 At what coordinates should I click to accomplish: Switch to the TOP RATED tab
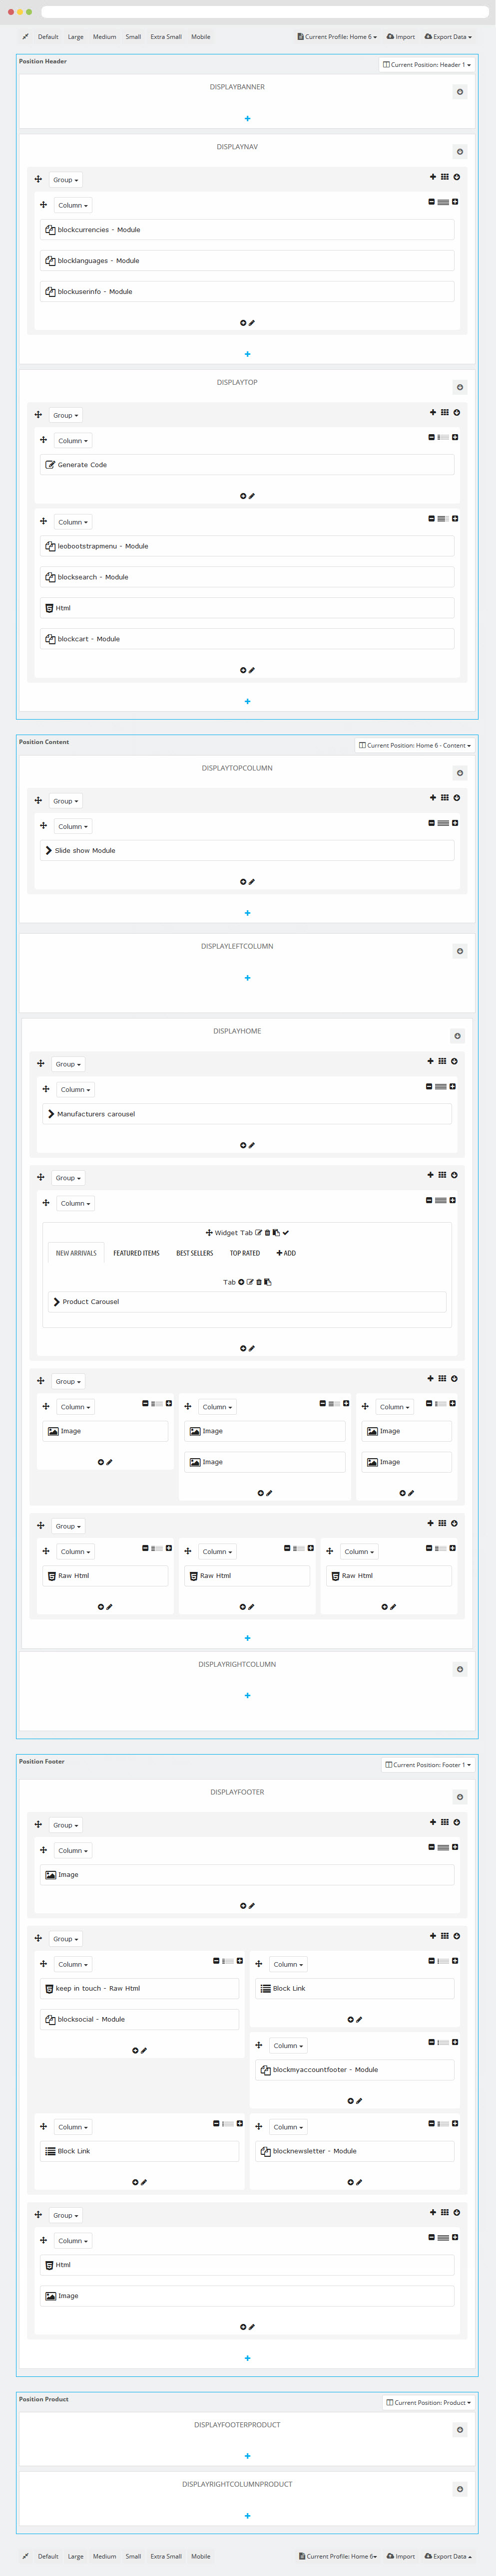tap(245, 1253)
